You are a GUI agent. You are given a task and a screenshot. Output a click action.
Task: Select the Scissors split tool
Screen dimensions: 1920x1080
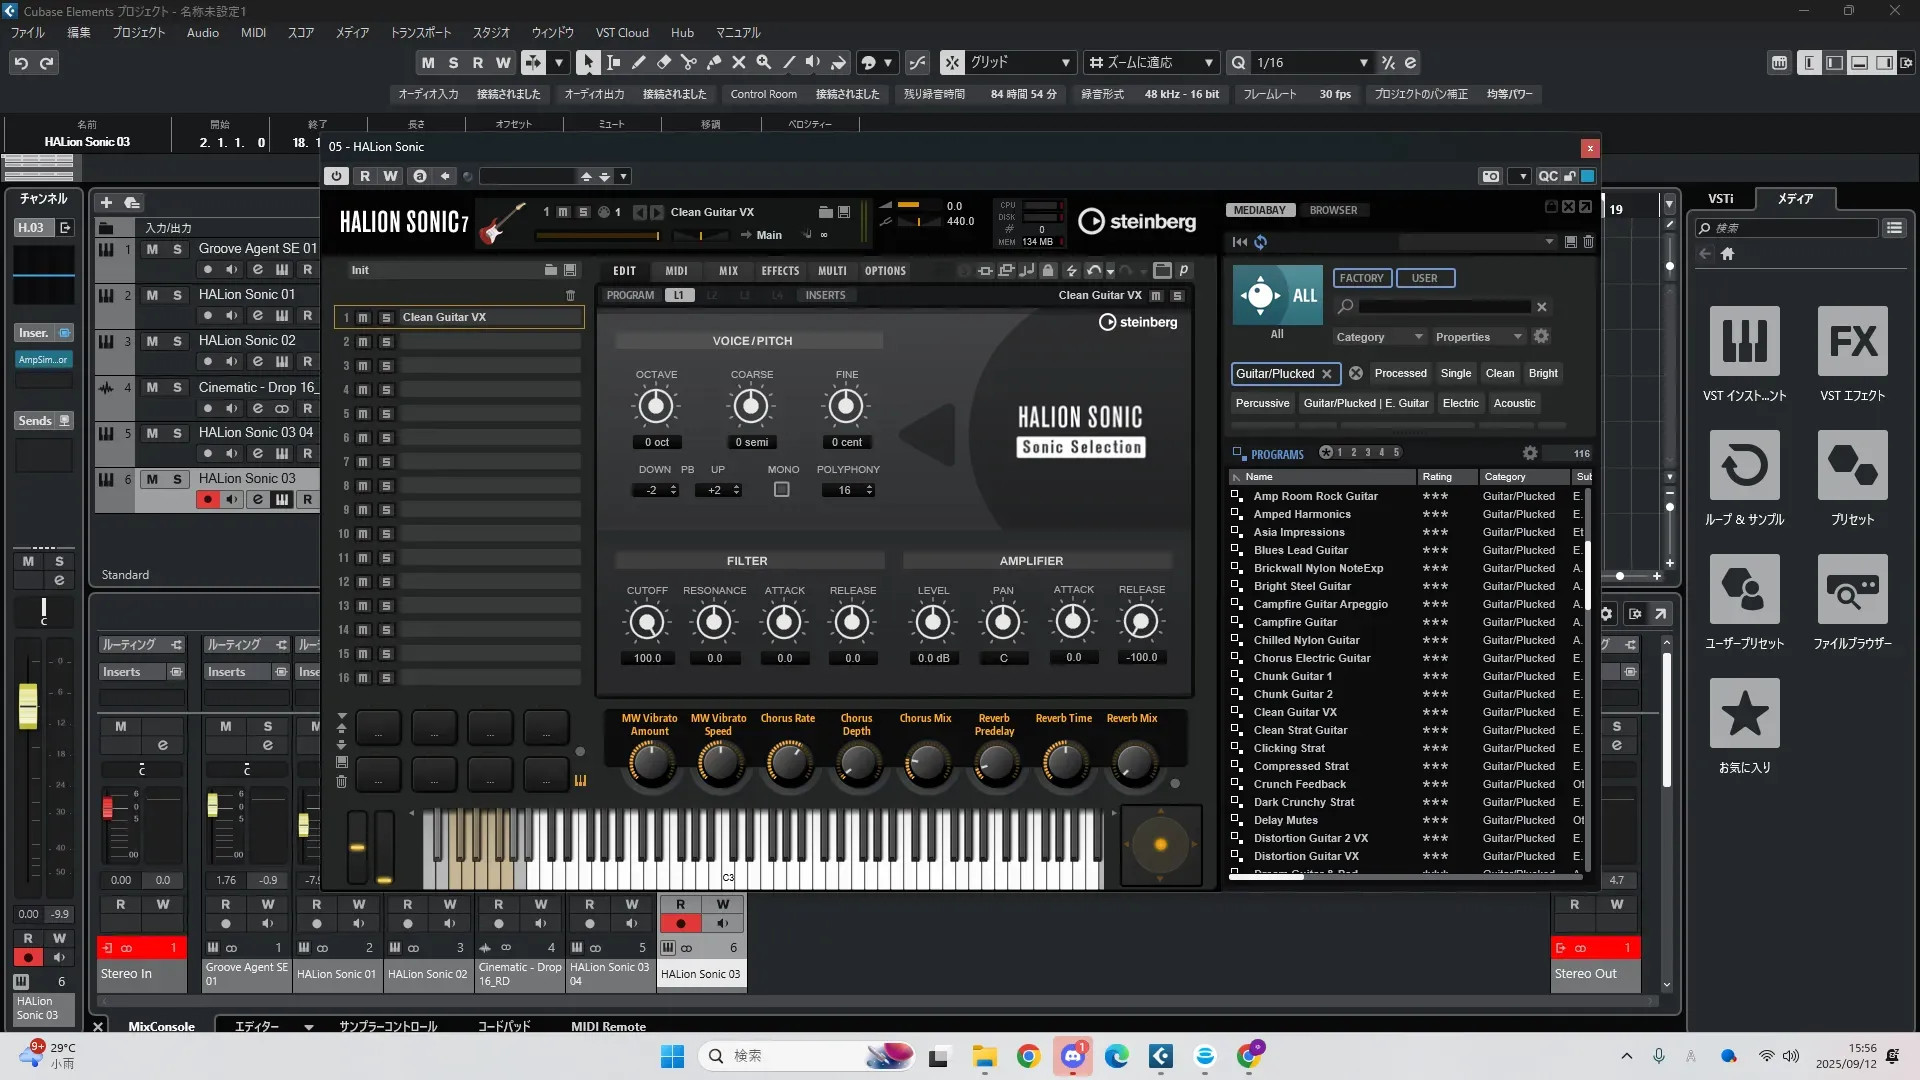[688, 63]
